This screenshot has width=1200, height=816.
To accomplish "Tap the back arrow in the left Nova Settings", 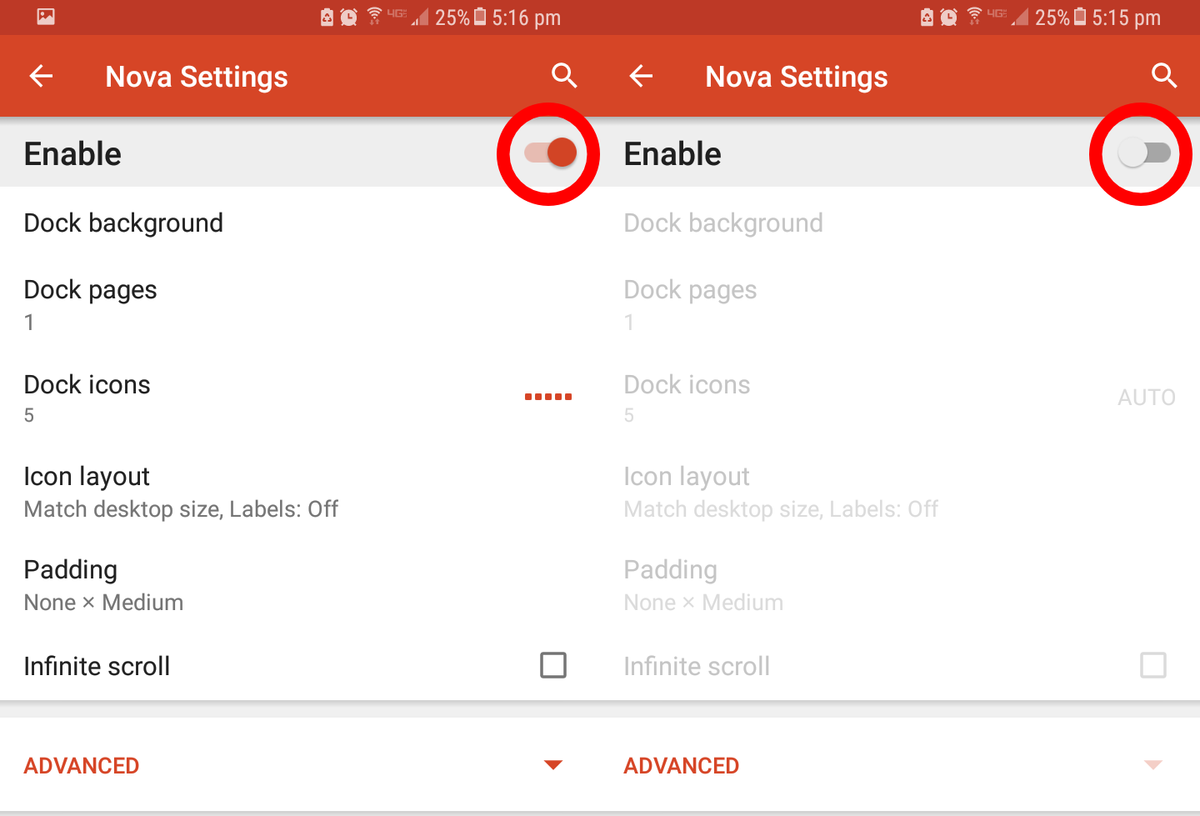I will pos(41,77).
